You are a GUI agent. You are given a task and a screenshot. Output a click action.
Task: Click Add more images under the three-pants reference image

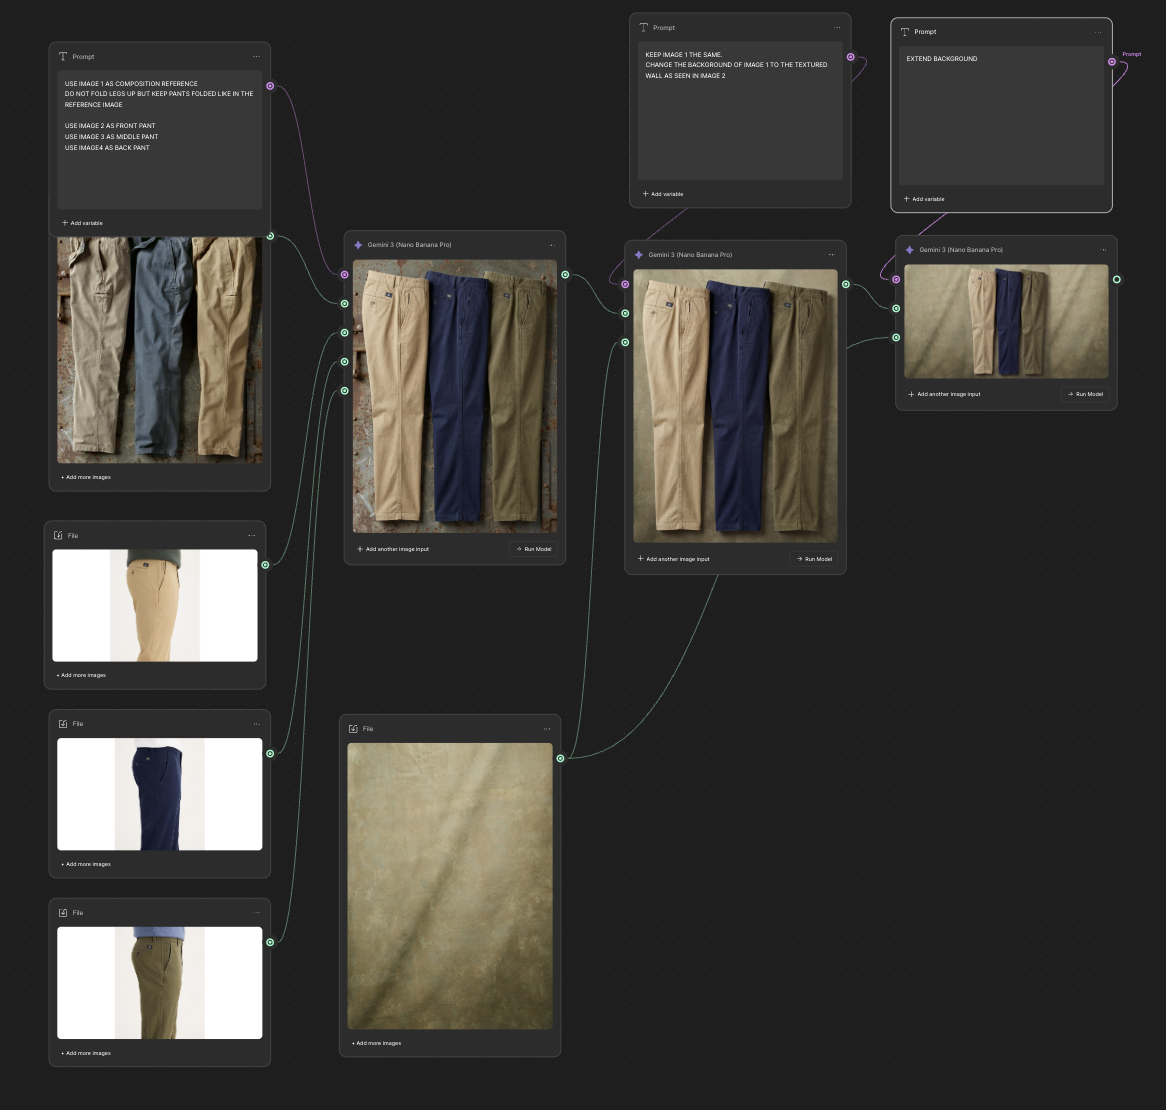[86, 477]
